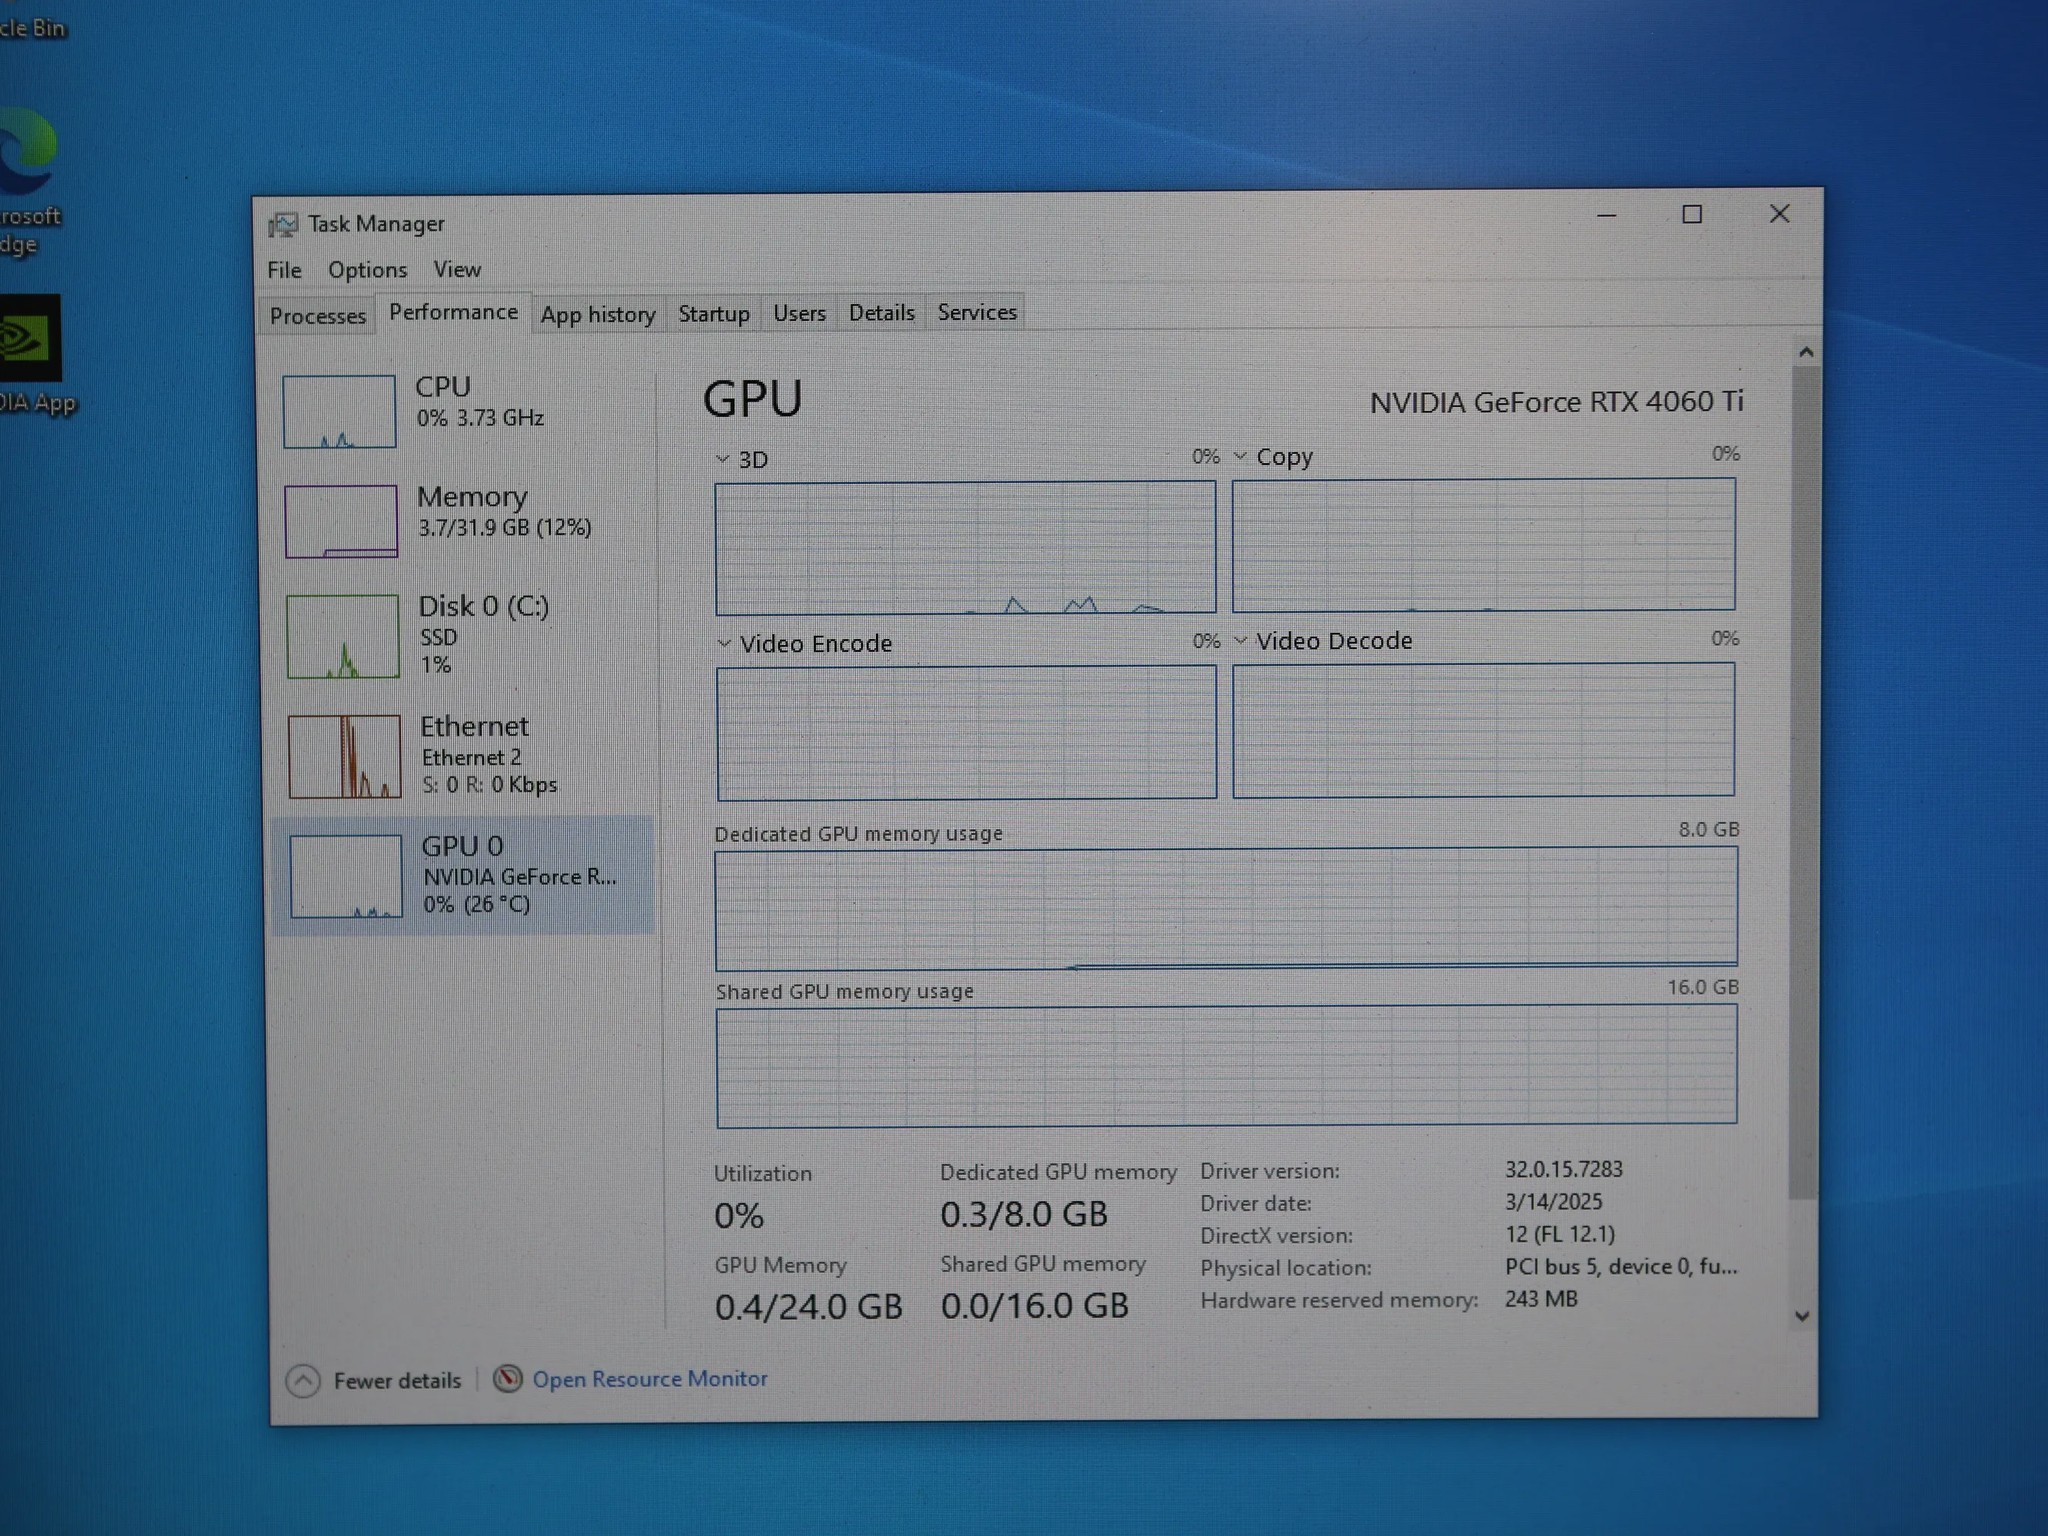The width and height of the screenshot is (2048, 1536).
Task: Open the Video Encode engine dropdown
Action: (x=724, y=643)
